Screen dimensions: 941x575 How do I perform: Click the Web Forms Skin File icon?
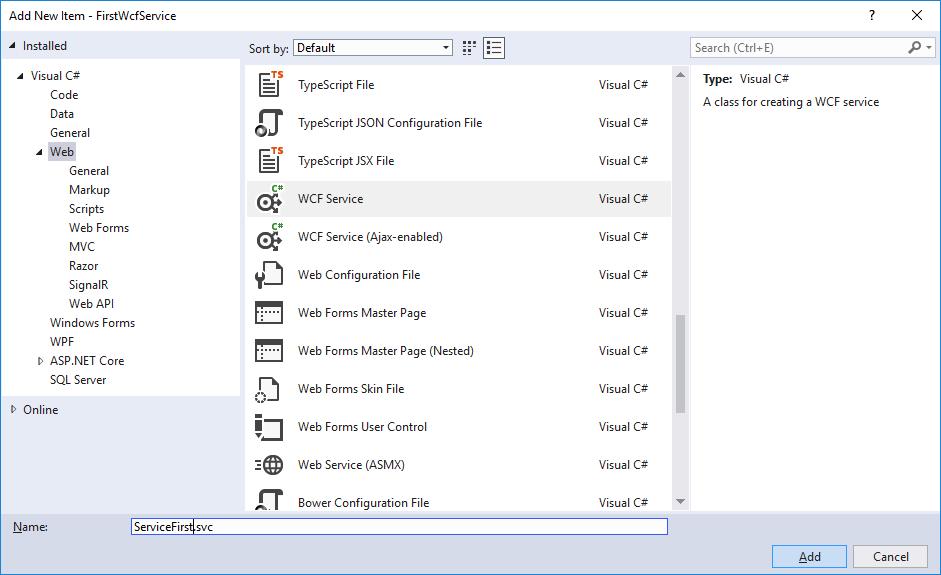(x=268, y=389)
